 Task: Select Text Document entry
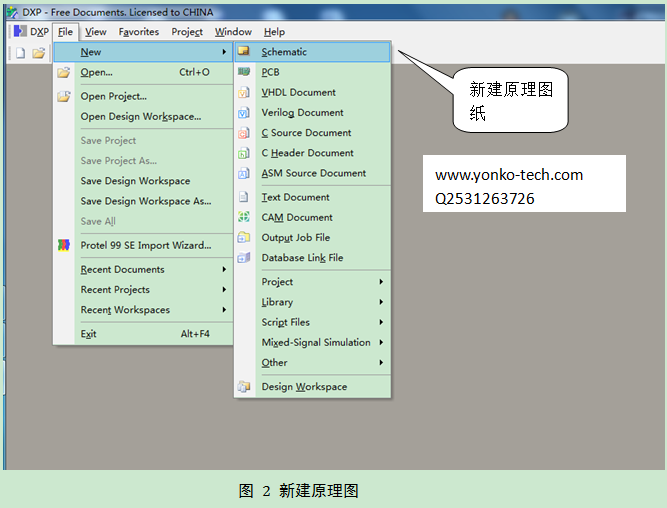pos(312,197)
